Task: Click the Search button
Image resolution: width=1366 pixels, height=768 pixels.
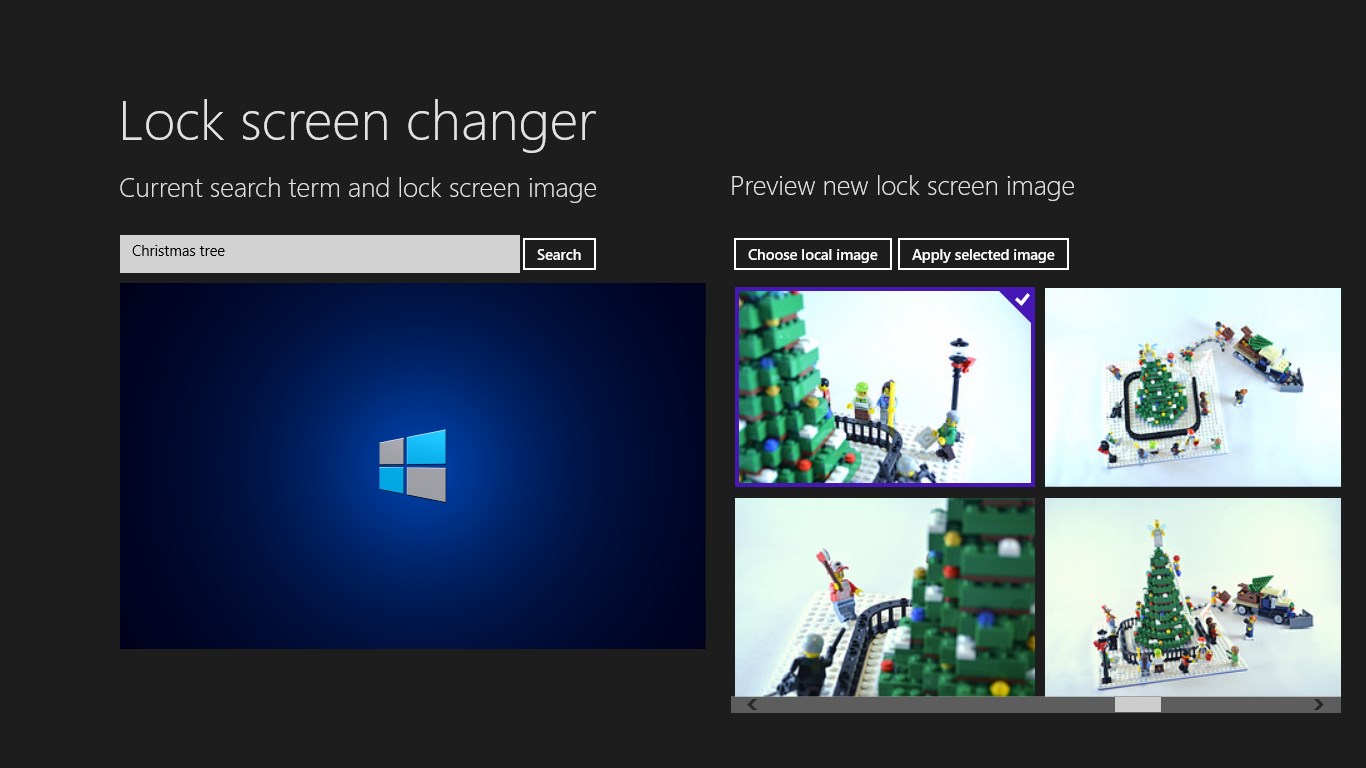Action: pos(559,254)
